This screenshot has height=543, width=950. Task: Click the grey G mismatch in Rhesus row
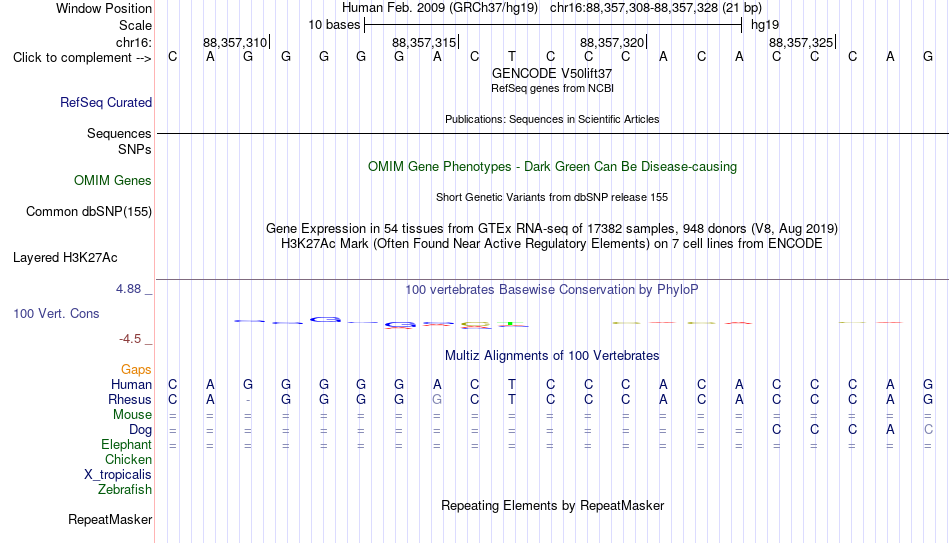(437, 400)
